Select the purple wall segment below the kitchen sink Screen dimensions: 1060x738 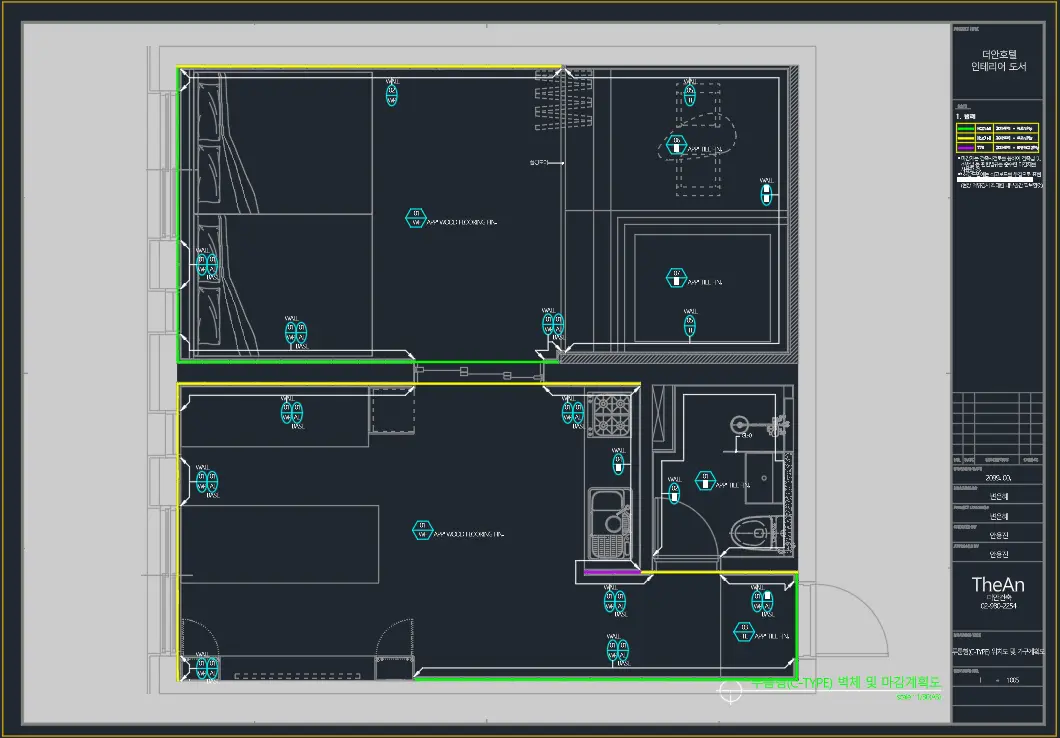click(x=612, y=572)
